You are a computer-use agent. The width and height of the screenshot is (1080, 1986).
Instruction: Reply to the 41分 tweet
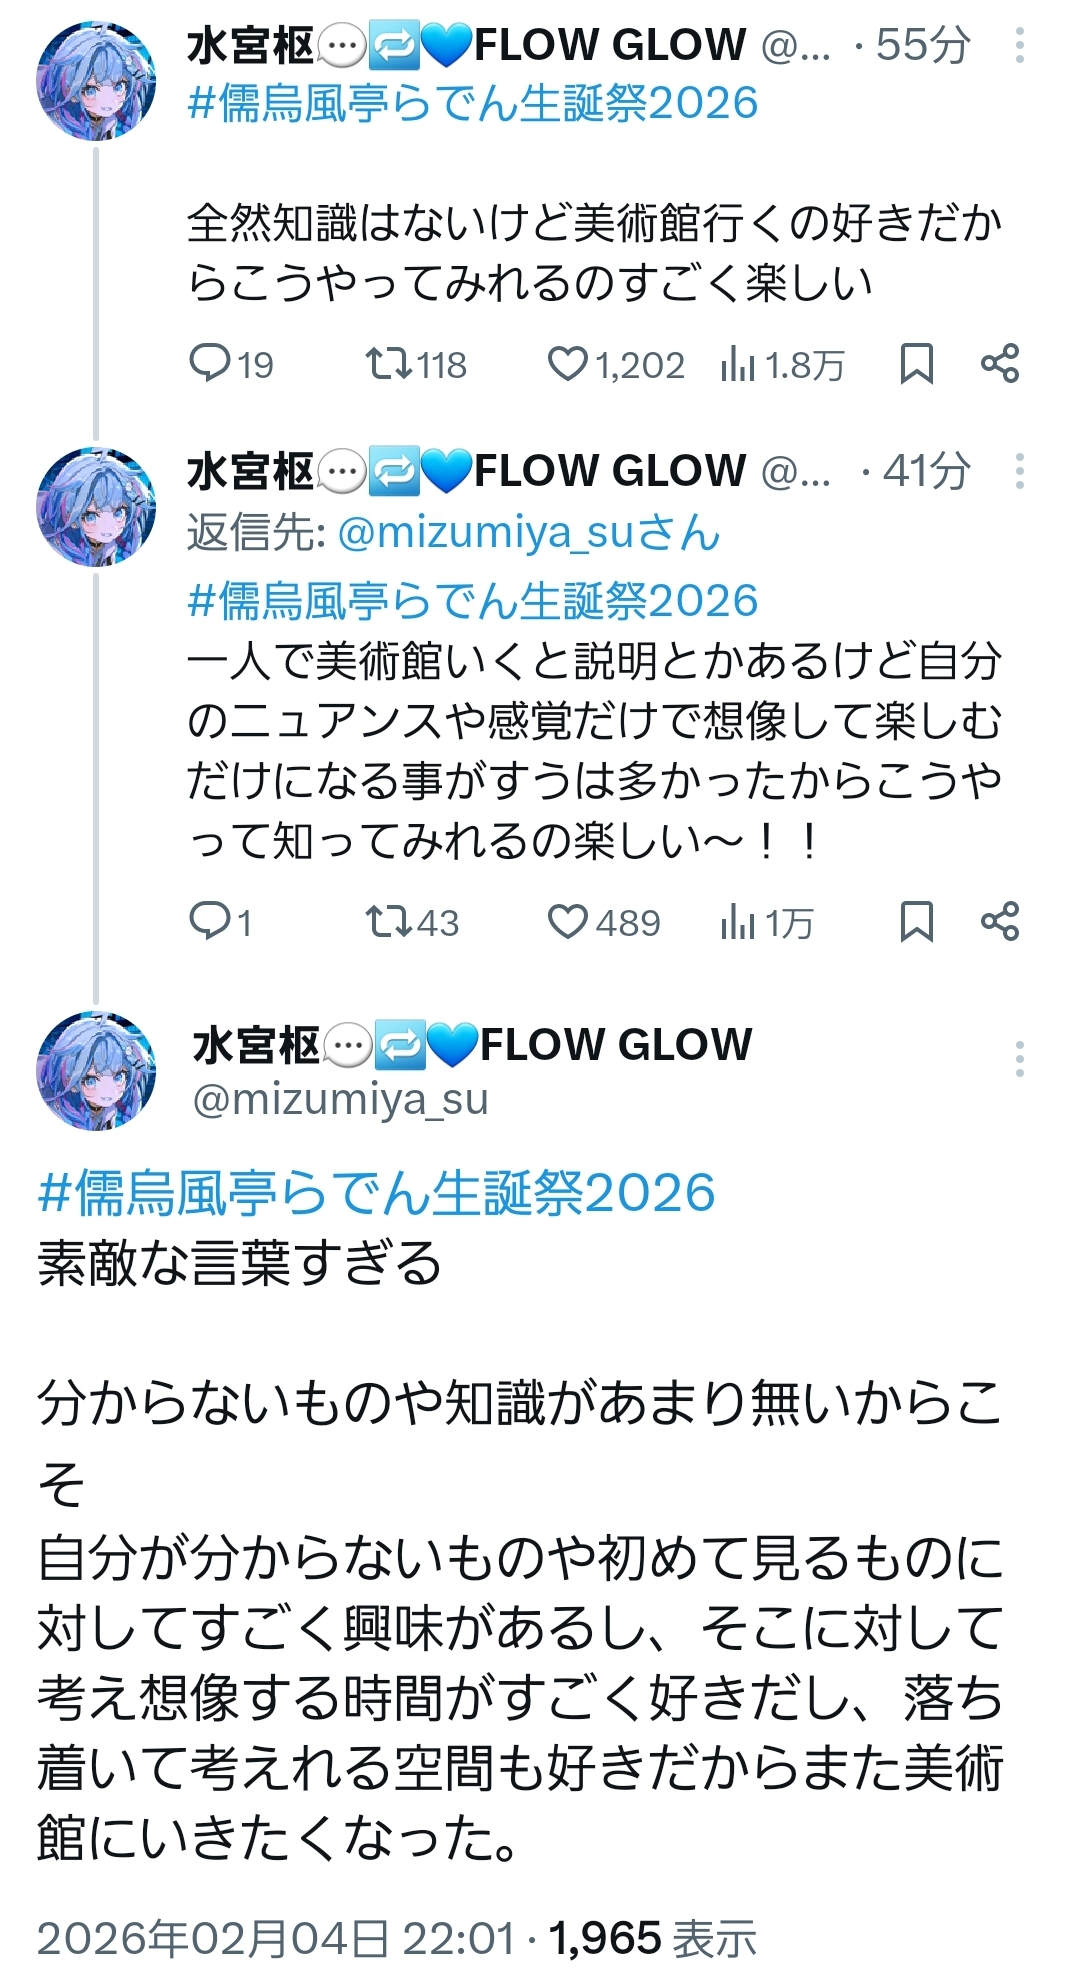(221, 921)
